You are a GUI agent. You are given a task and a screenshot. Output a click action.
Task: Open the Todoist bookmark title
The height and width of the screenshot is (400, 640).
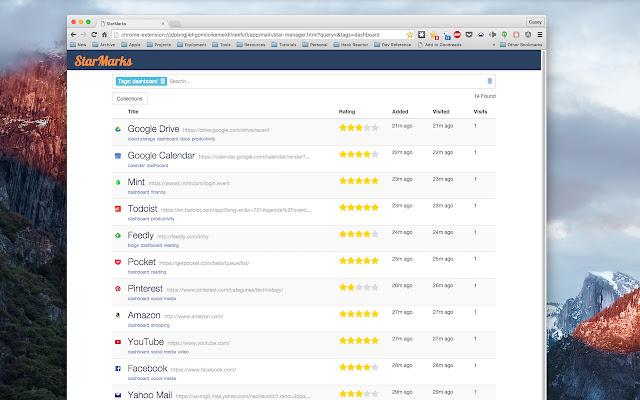pos(142,209)
